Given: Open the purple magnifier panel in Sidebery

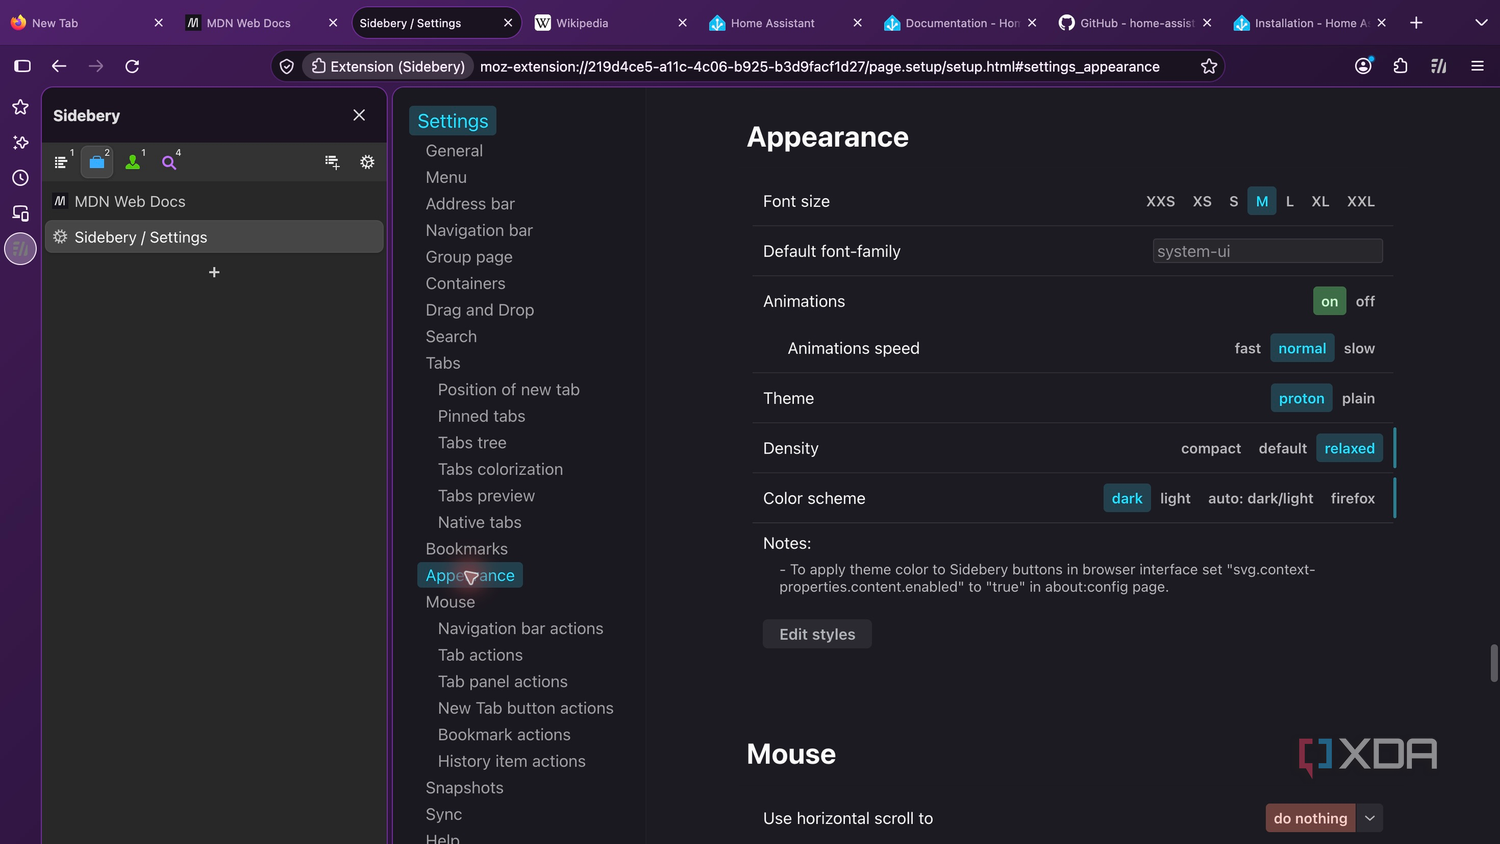Looking at the screenshot, I should [x=169, y=162].
